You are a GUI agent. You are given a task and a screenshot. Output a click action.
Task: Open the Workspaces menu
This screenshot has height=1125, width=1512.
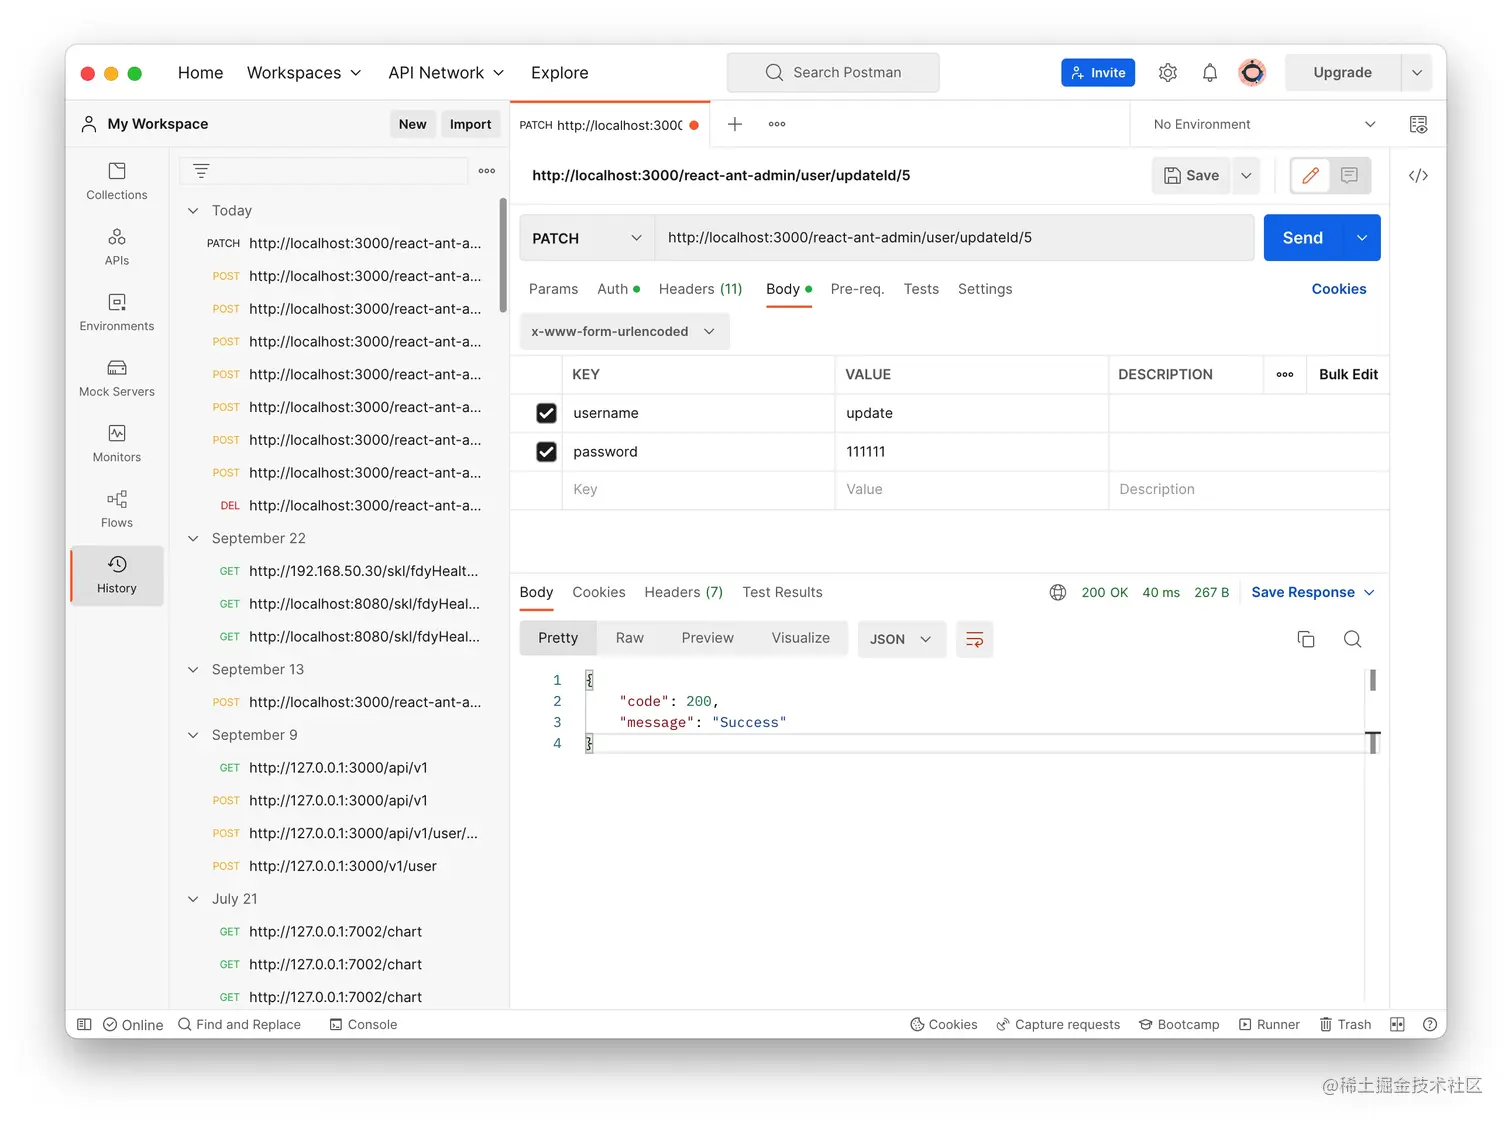point(304,73)
